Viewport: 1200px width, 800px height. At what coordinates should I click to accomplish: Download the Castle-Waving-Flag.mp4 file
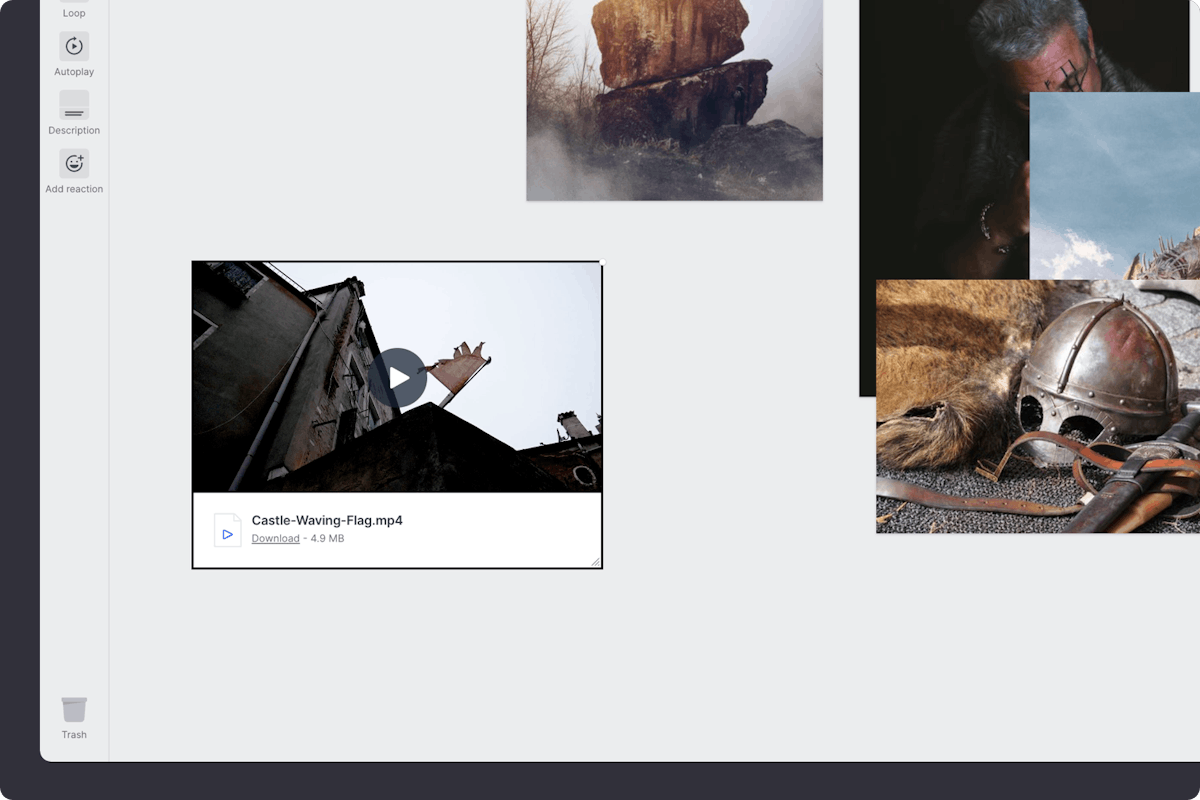coord(275,538)
